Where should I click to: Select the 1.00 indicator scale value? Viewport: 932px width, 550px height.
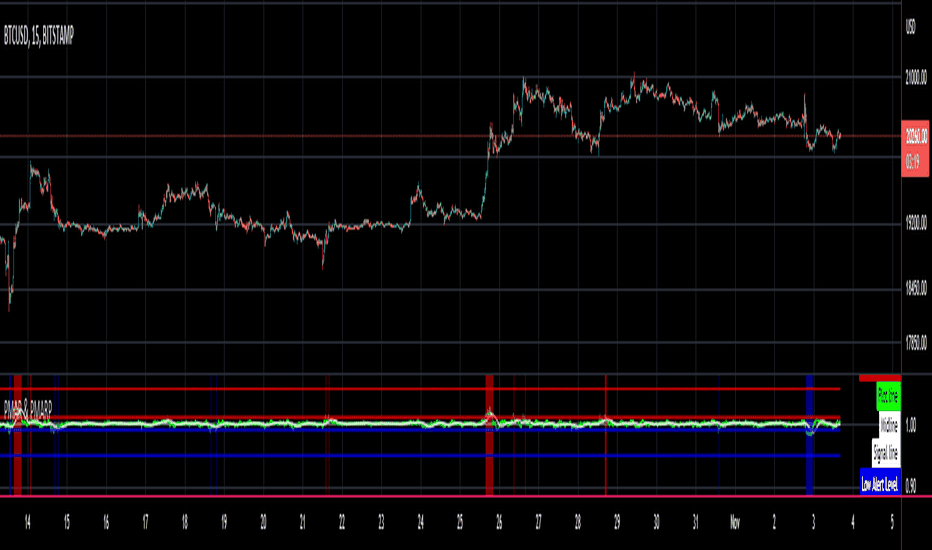(x=911, y=425)
